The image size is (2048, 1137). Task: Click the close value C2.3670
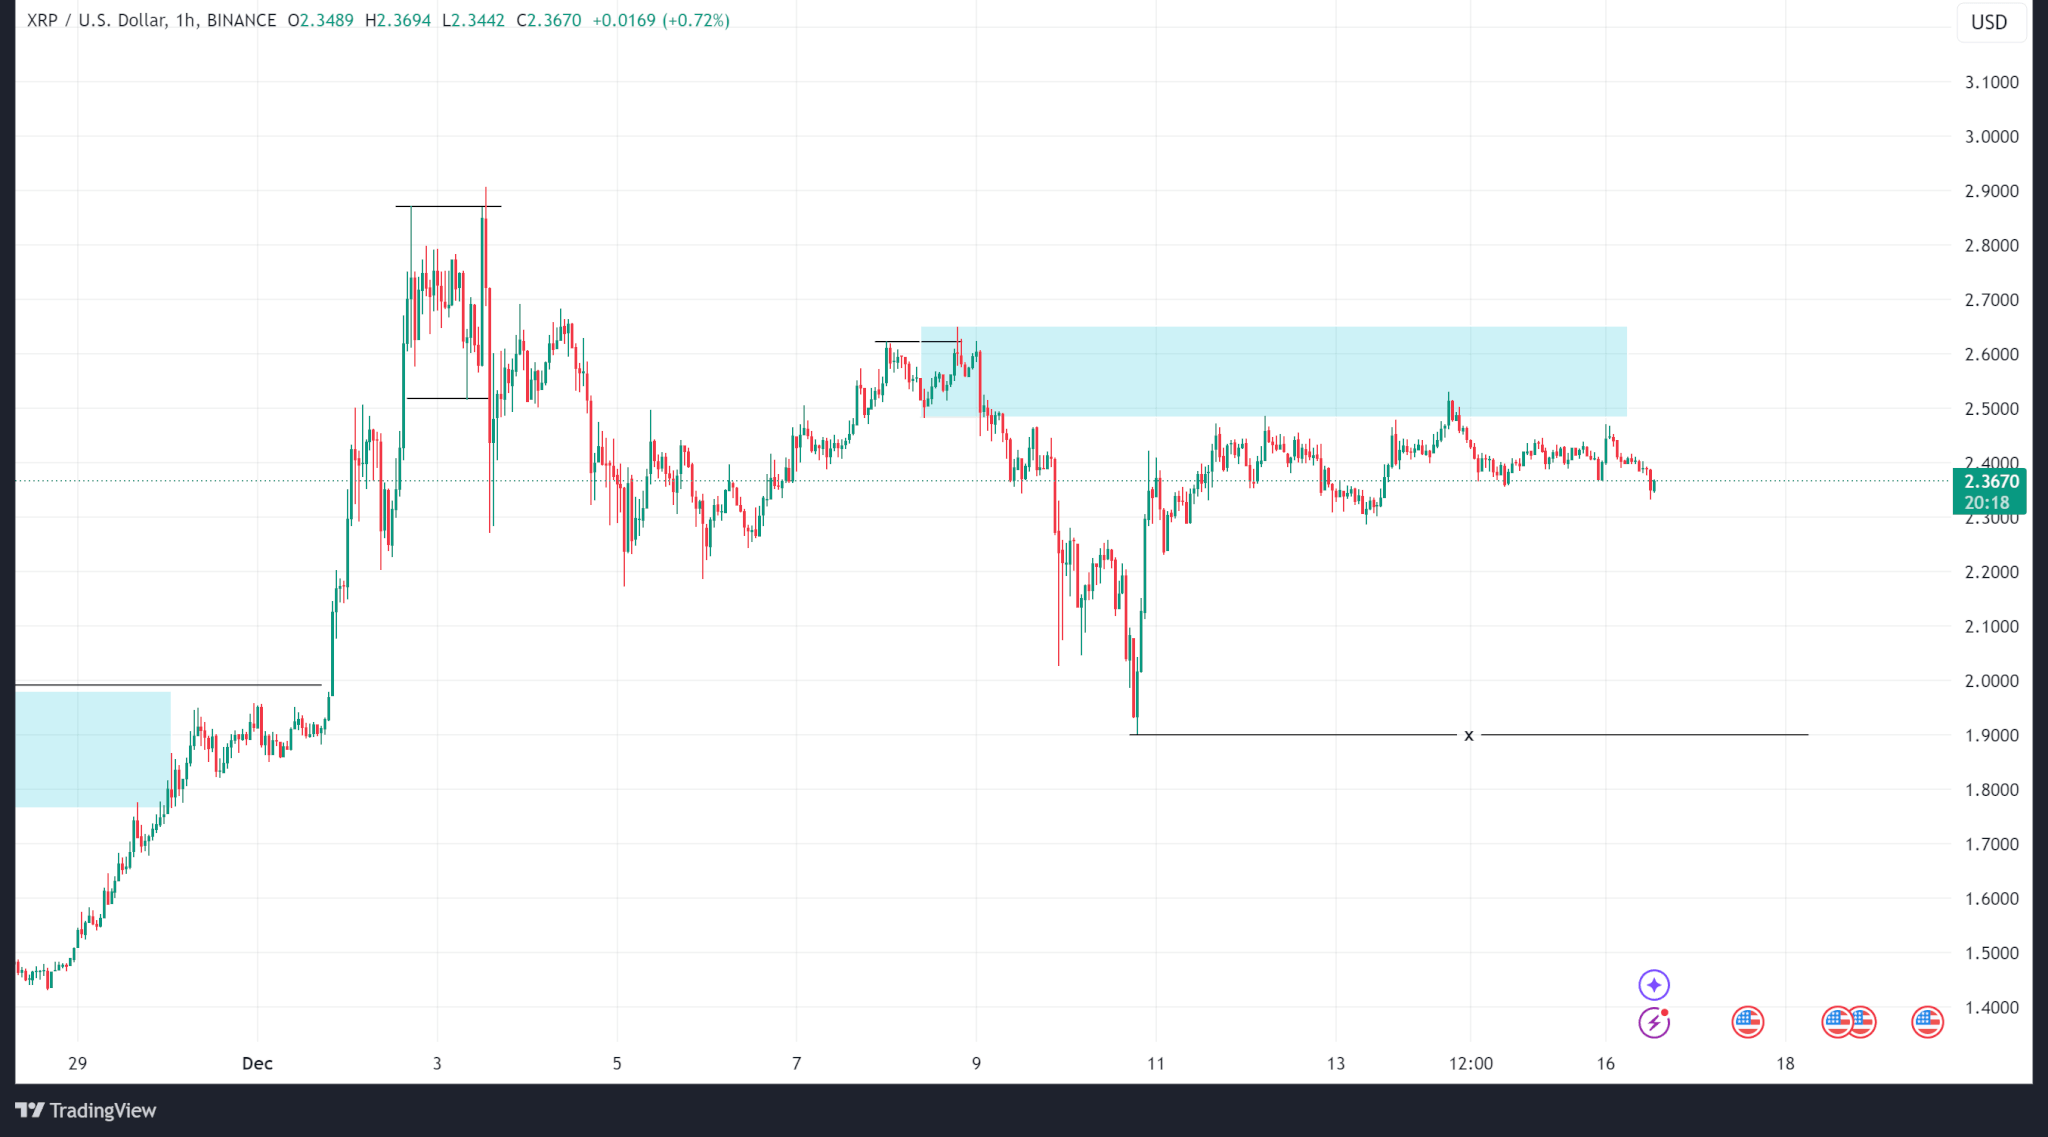point(549,20)
